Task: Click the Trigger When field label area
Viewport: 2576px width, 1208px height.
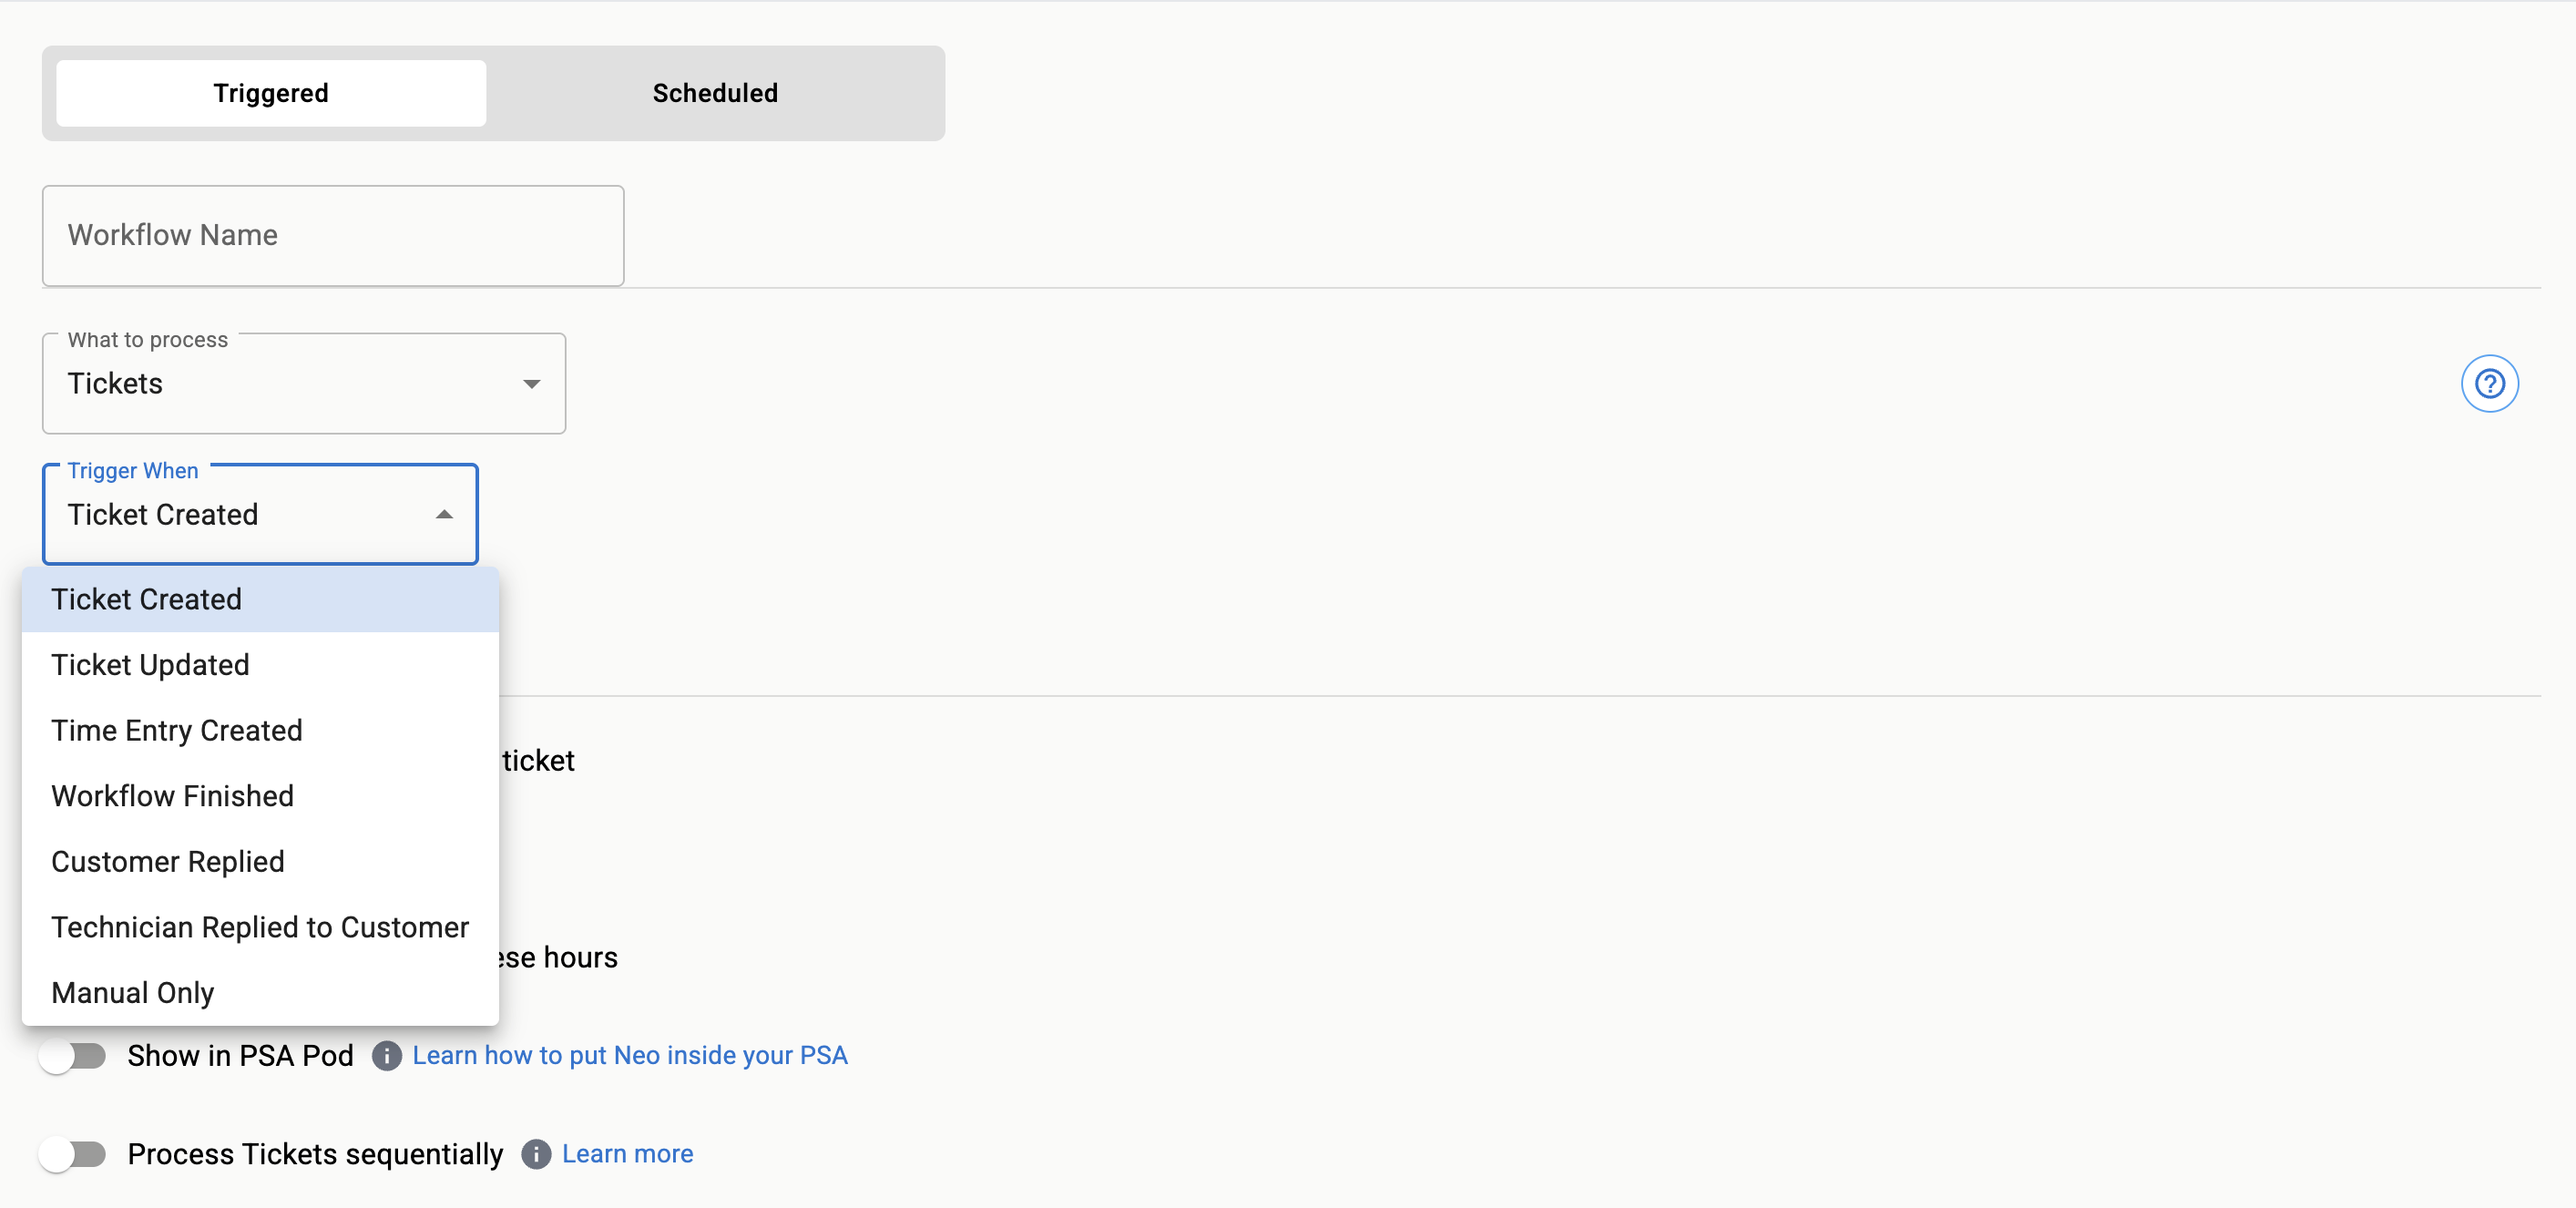Action: 133,470
